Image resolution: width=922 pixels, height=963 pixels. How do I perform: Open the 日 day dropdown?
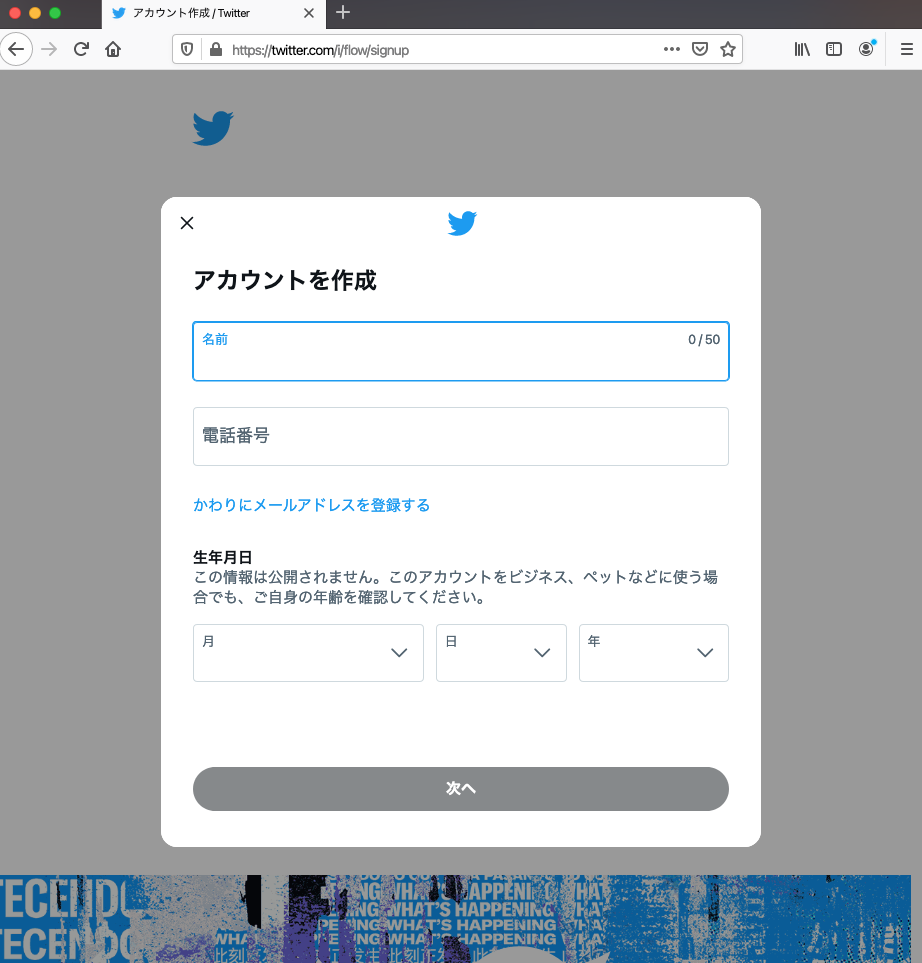tap(501, 653)
